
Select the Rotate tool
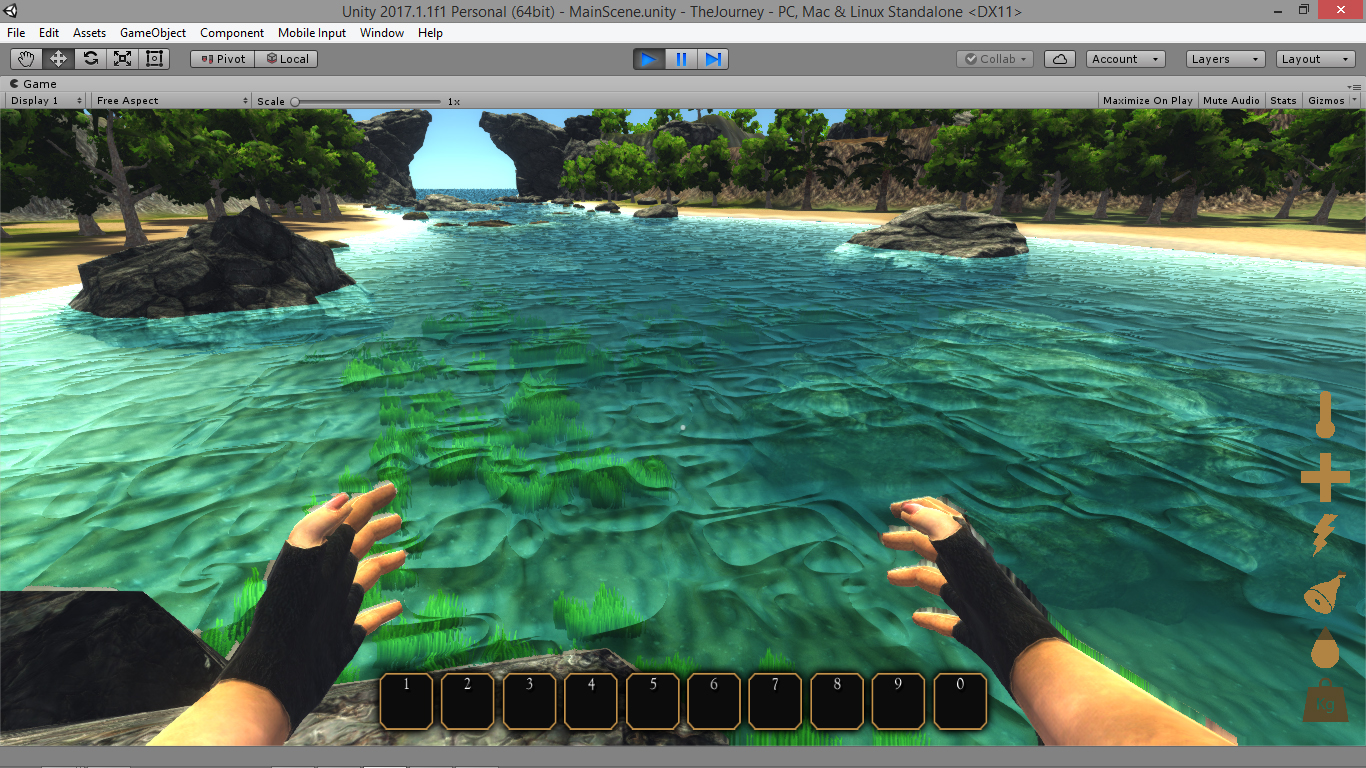click(90, 59)
